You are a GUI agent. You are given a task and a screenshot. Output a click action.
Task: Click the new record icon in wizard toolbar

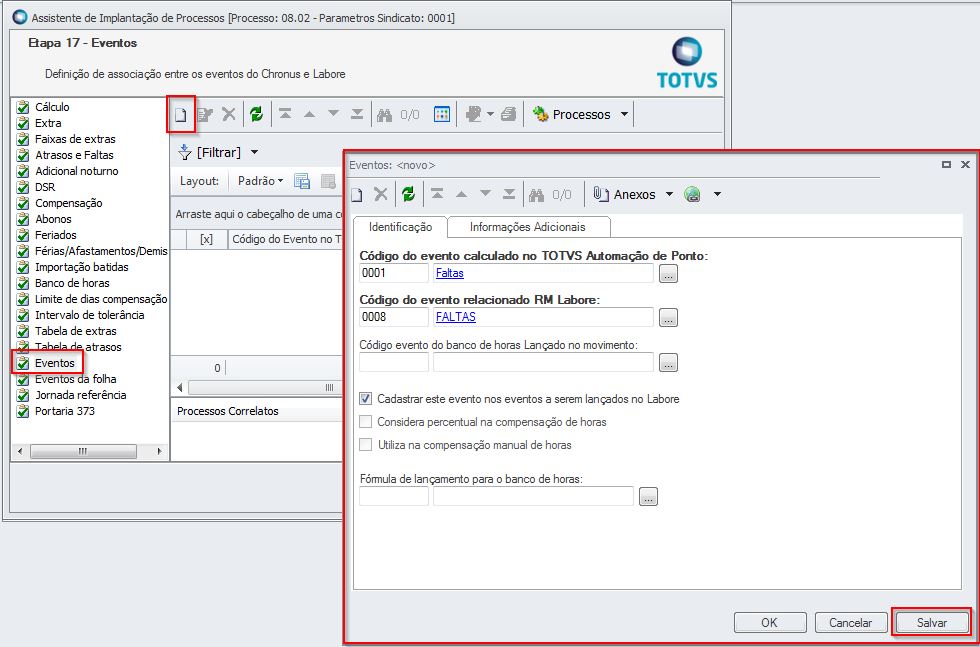click(x=181, y=114)
